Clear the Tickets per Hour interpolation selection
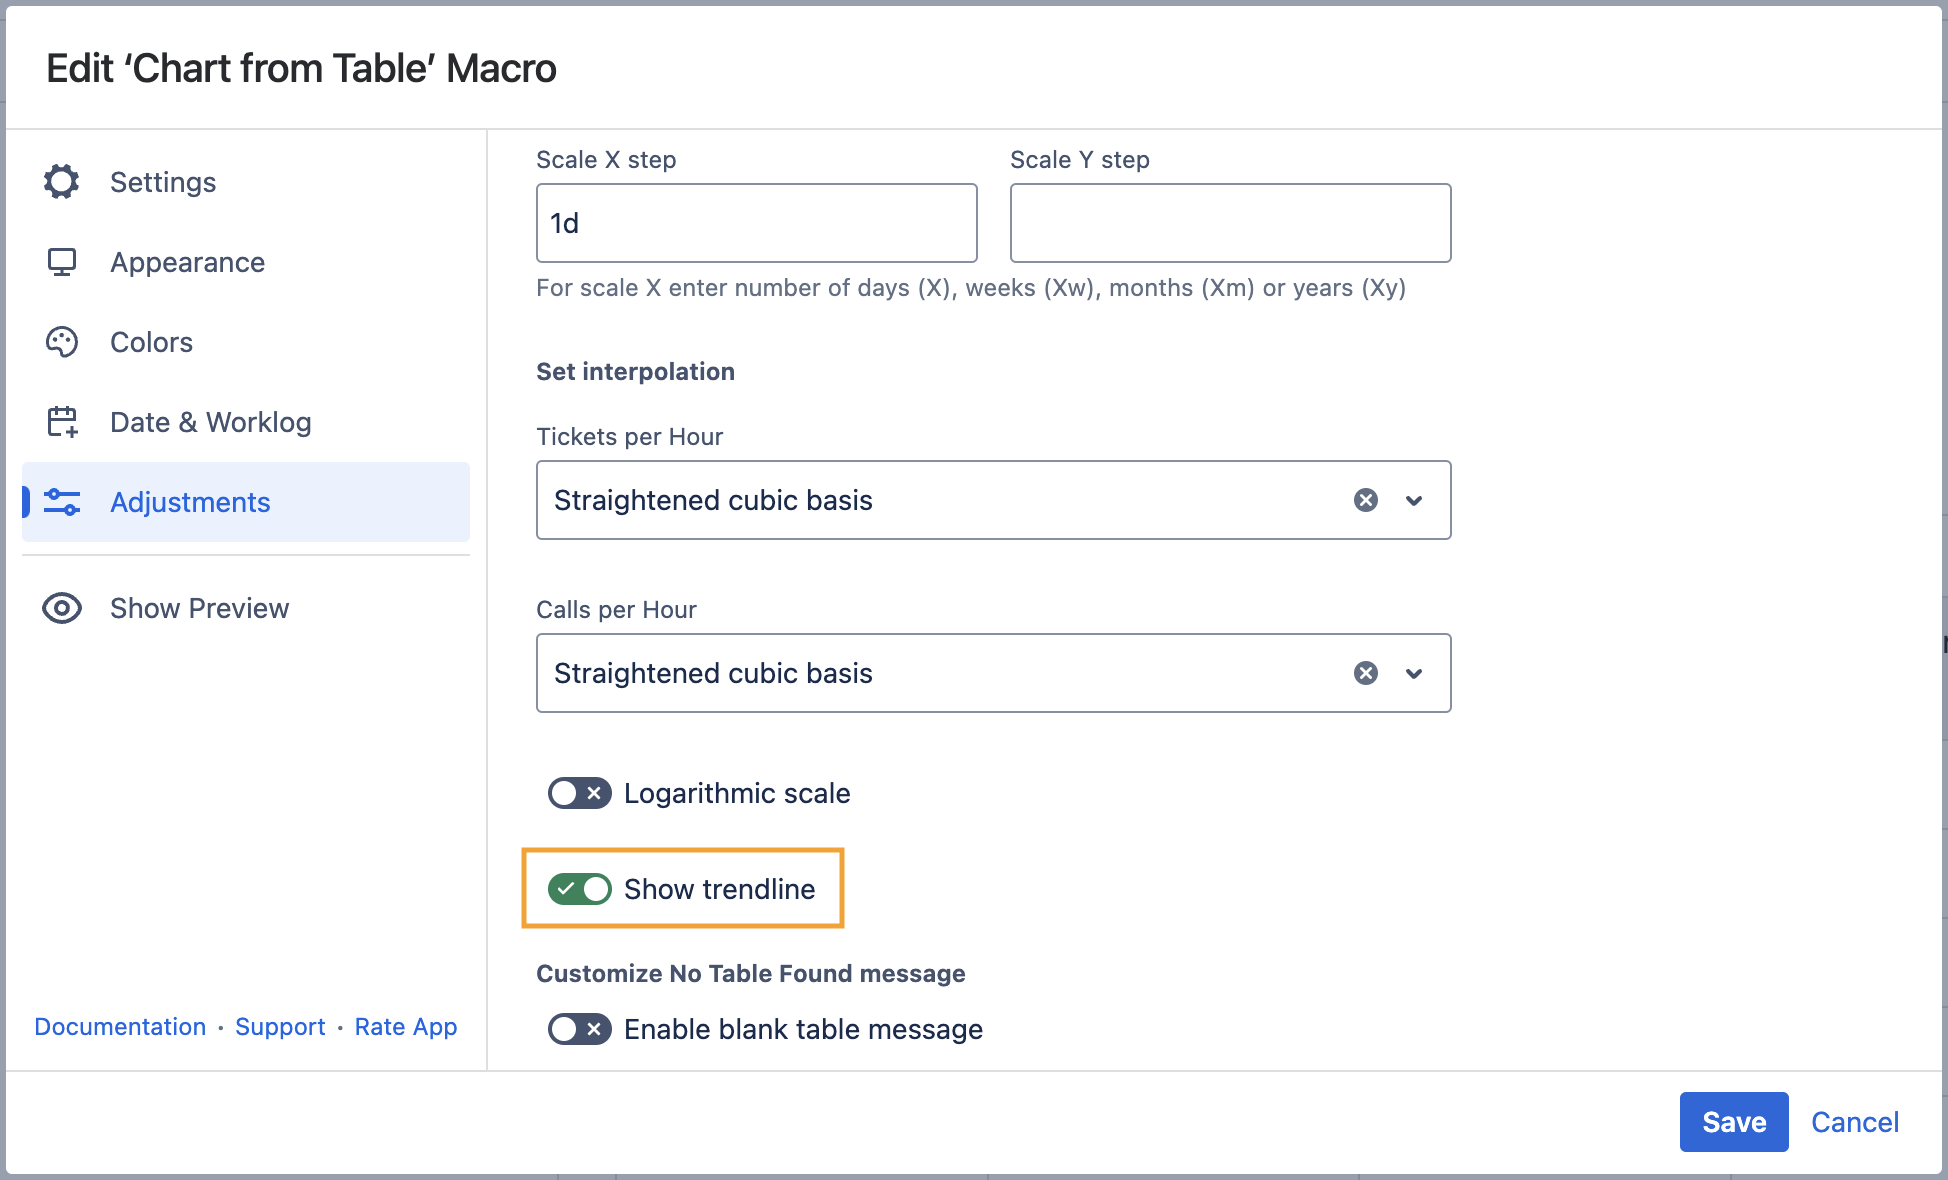1948x1180 pixels. (1366, 500)
